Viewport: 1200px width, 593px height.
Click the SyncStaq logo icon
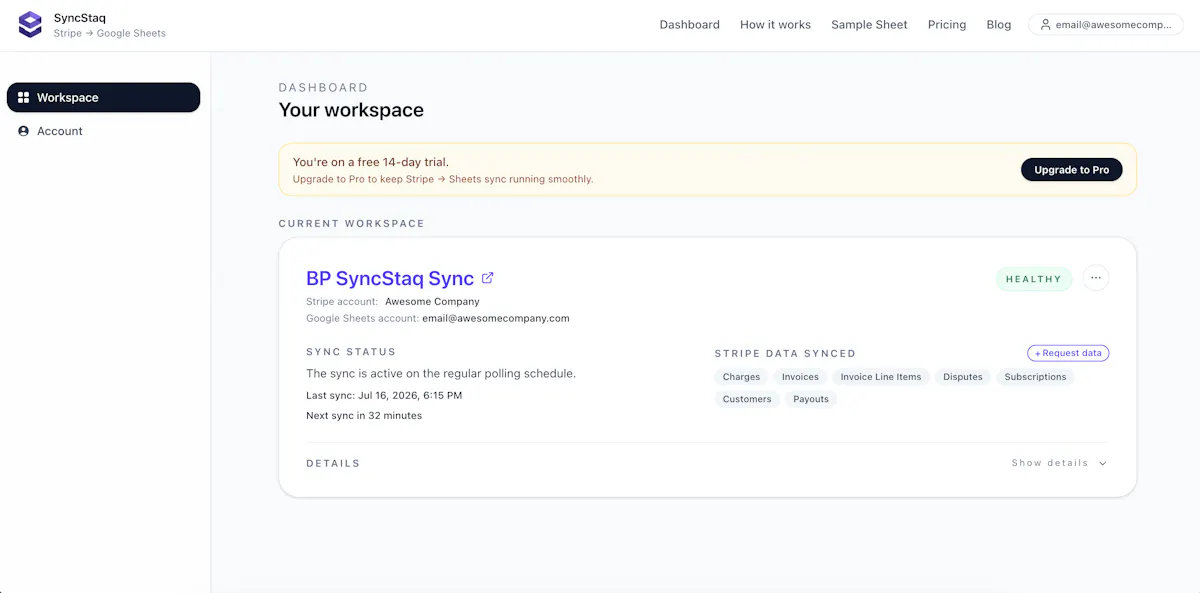click(x=31, y=24)
